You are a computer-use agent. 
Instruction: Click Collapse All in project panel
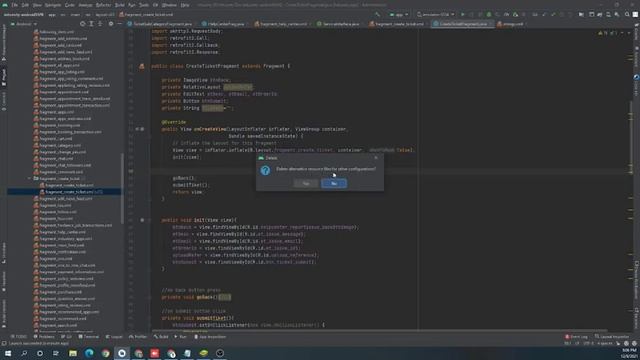[x=100, y=24]
